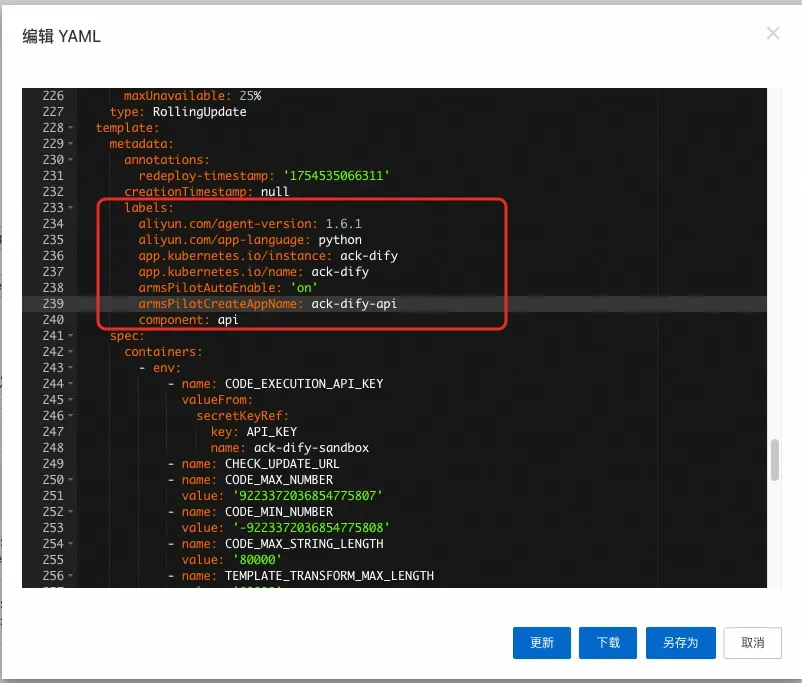This screenshot has height=683, width=802.
Task: Collapse fold arrow at line 243 env
Action: click(x=71, y=368)
